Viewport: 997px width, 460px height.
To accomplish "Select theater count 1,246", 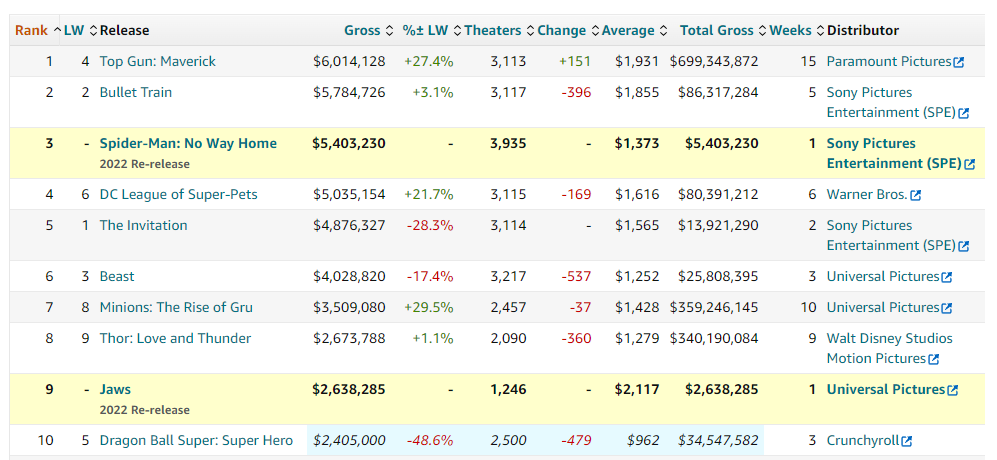I will tap(508, 389).
